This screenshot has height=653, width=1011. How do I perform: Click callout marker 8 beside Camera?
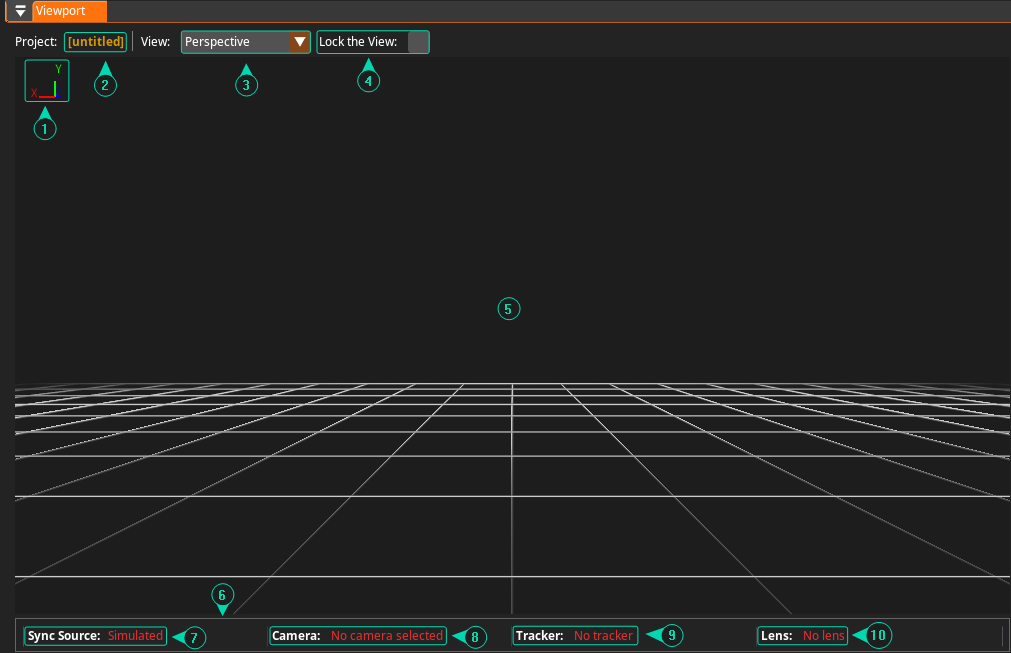click(475, 637)
